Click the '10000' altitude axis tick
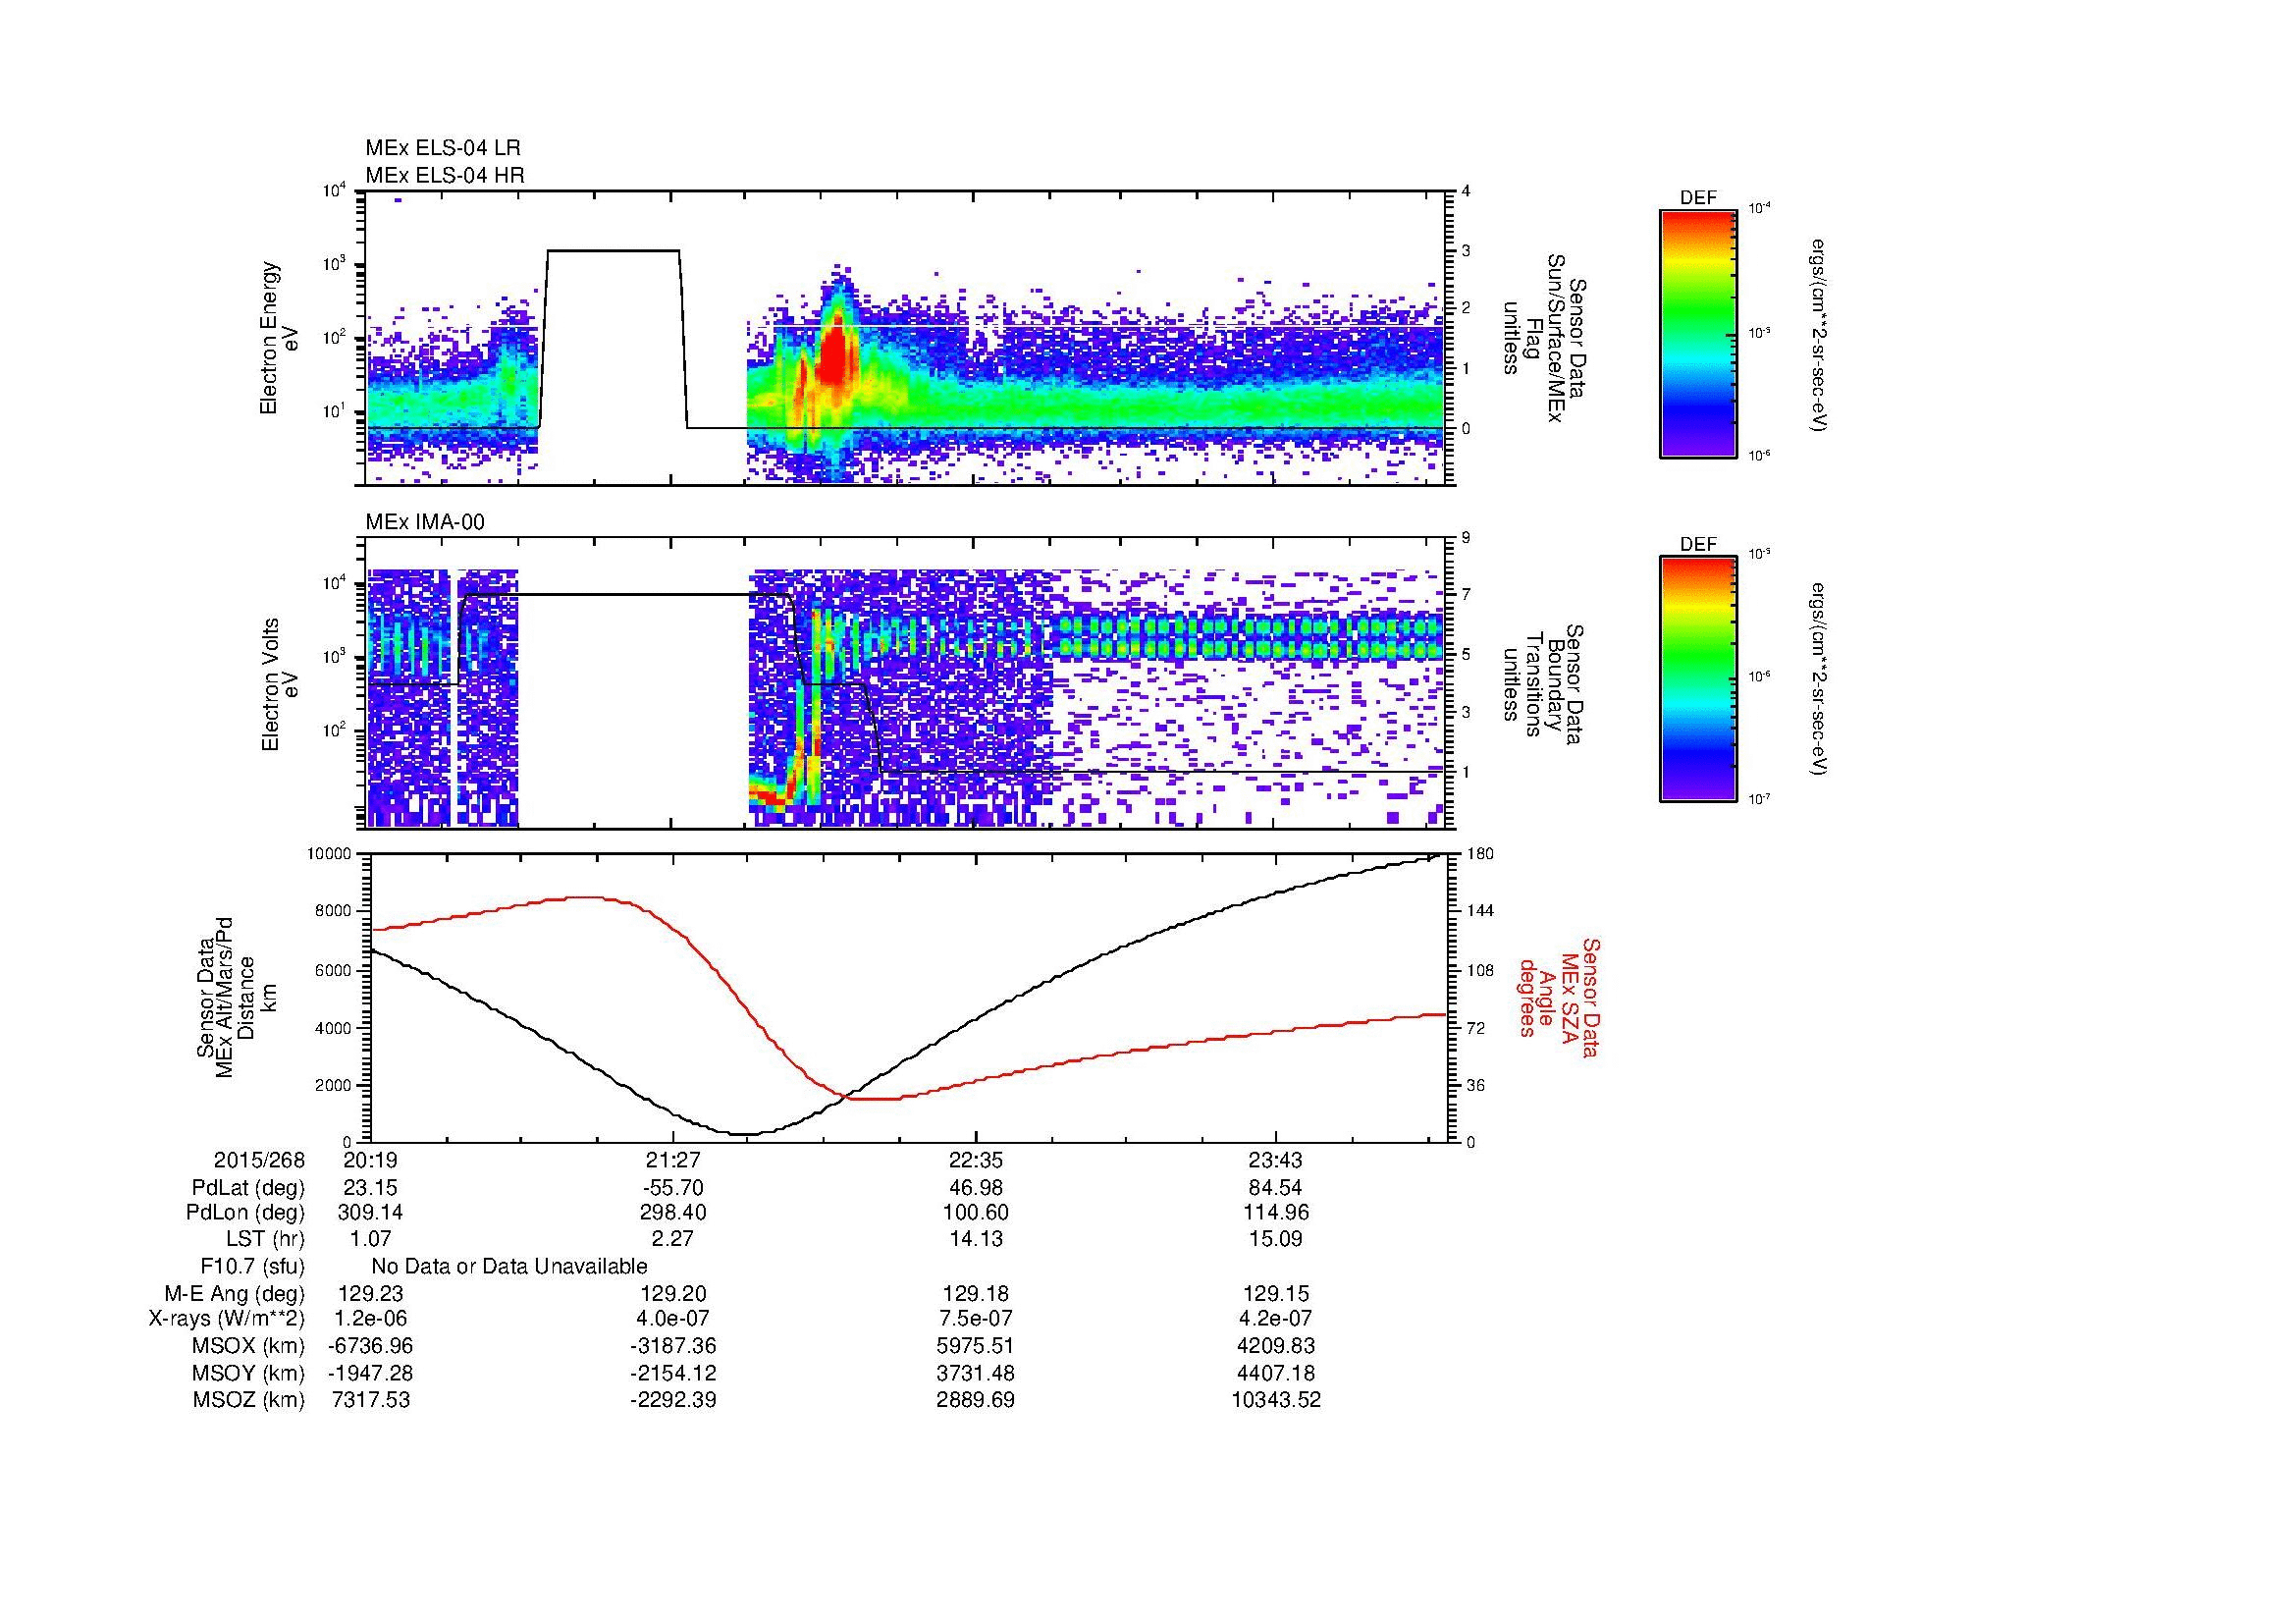The width and height of the screenshot is (2296, 1623). tap(331, 854)
